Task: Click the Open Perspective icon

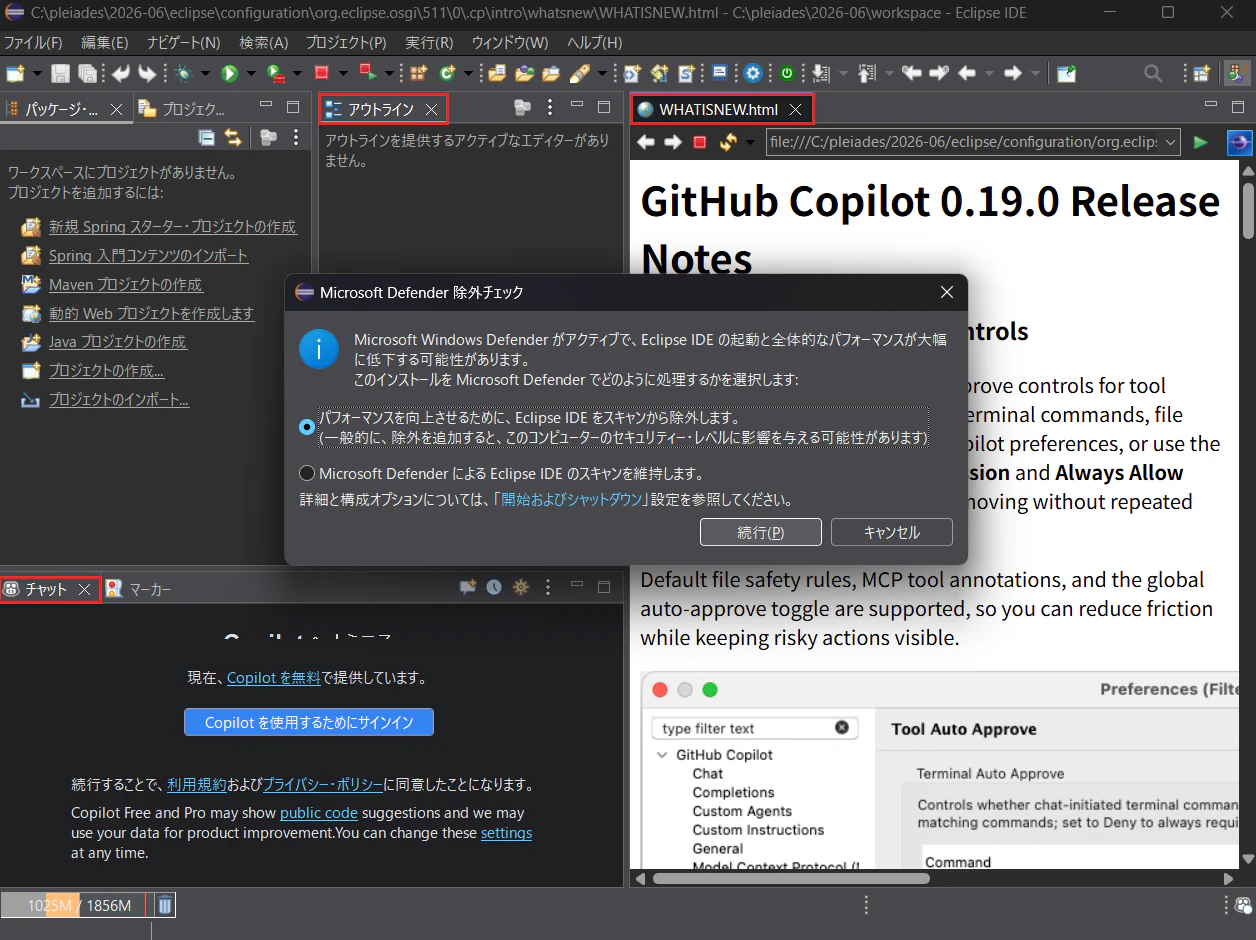Action: point(1201,73)
